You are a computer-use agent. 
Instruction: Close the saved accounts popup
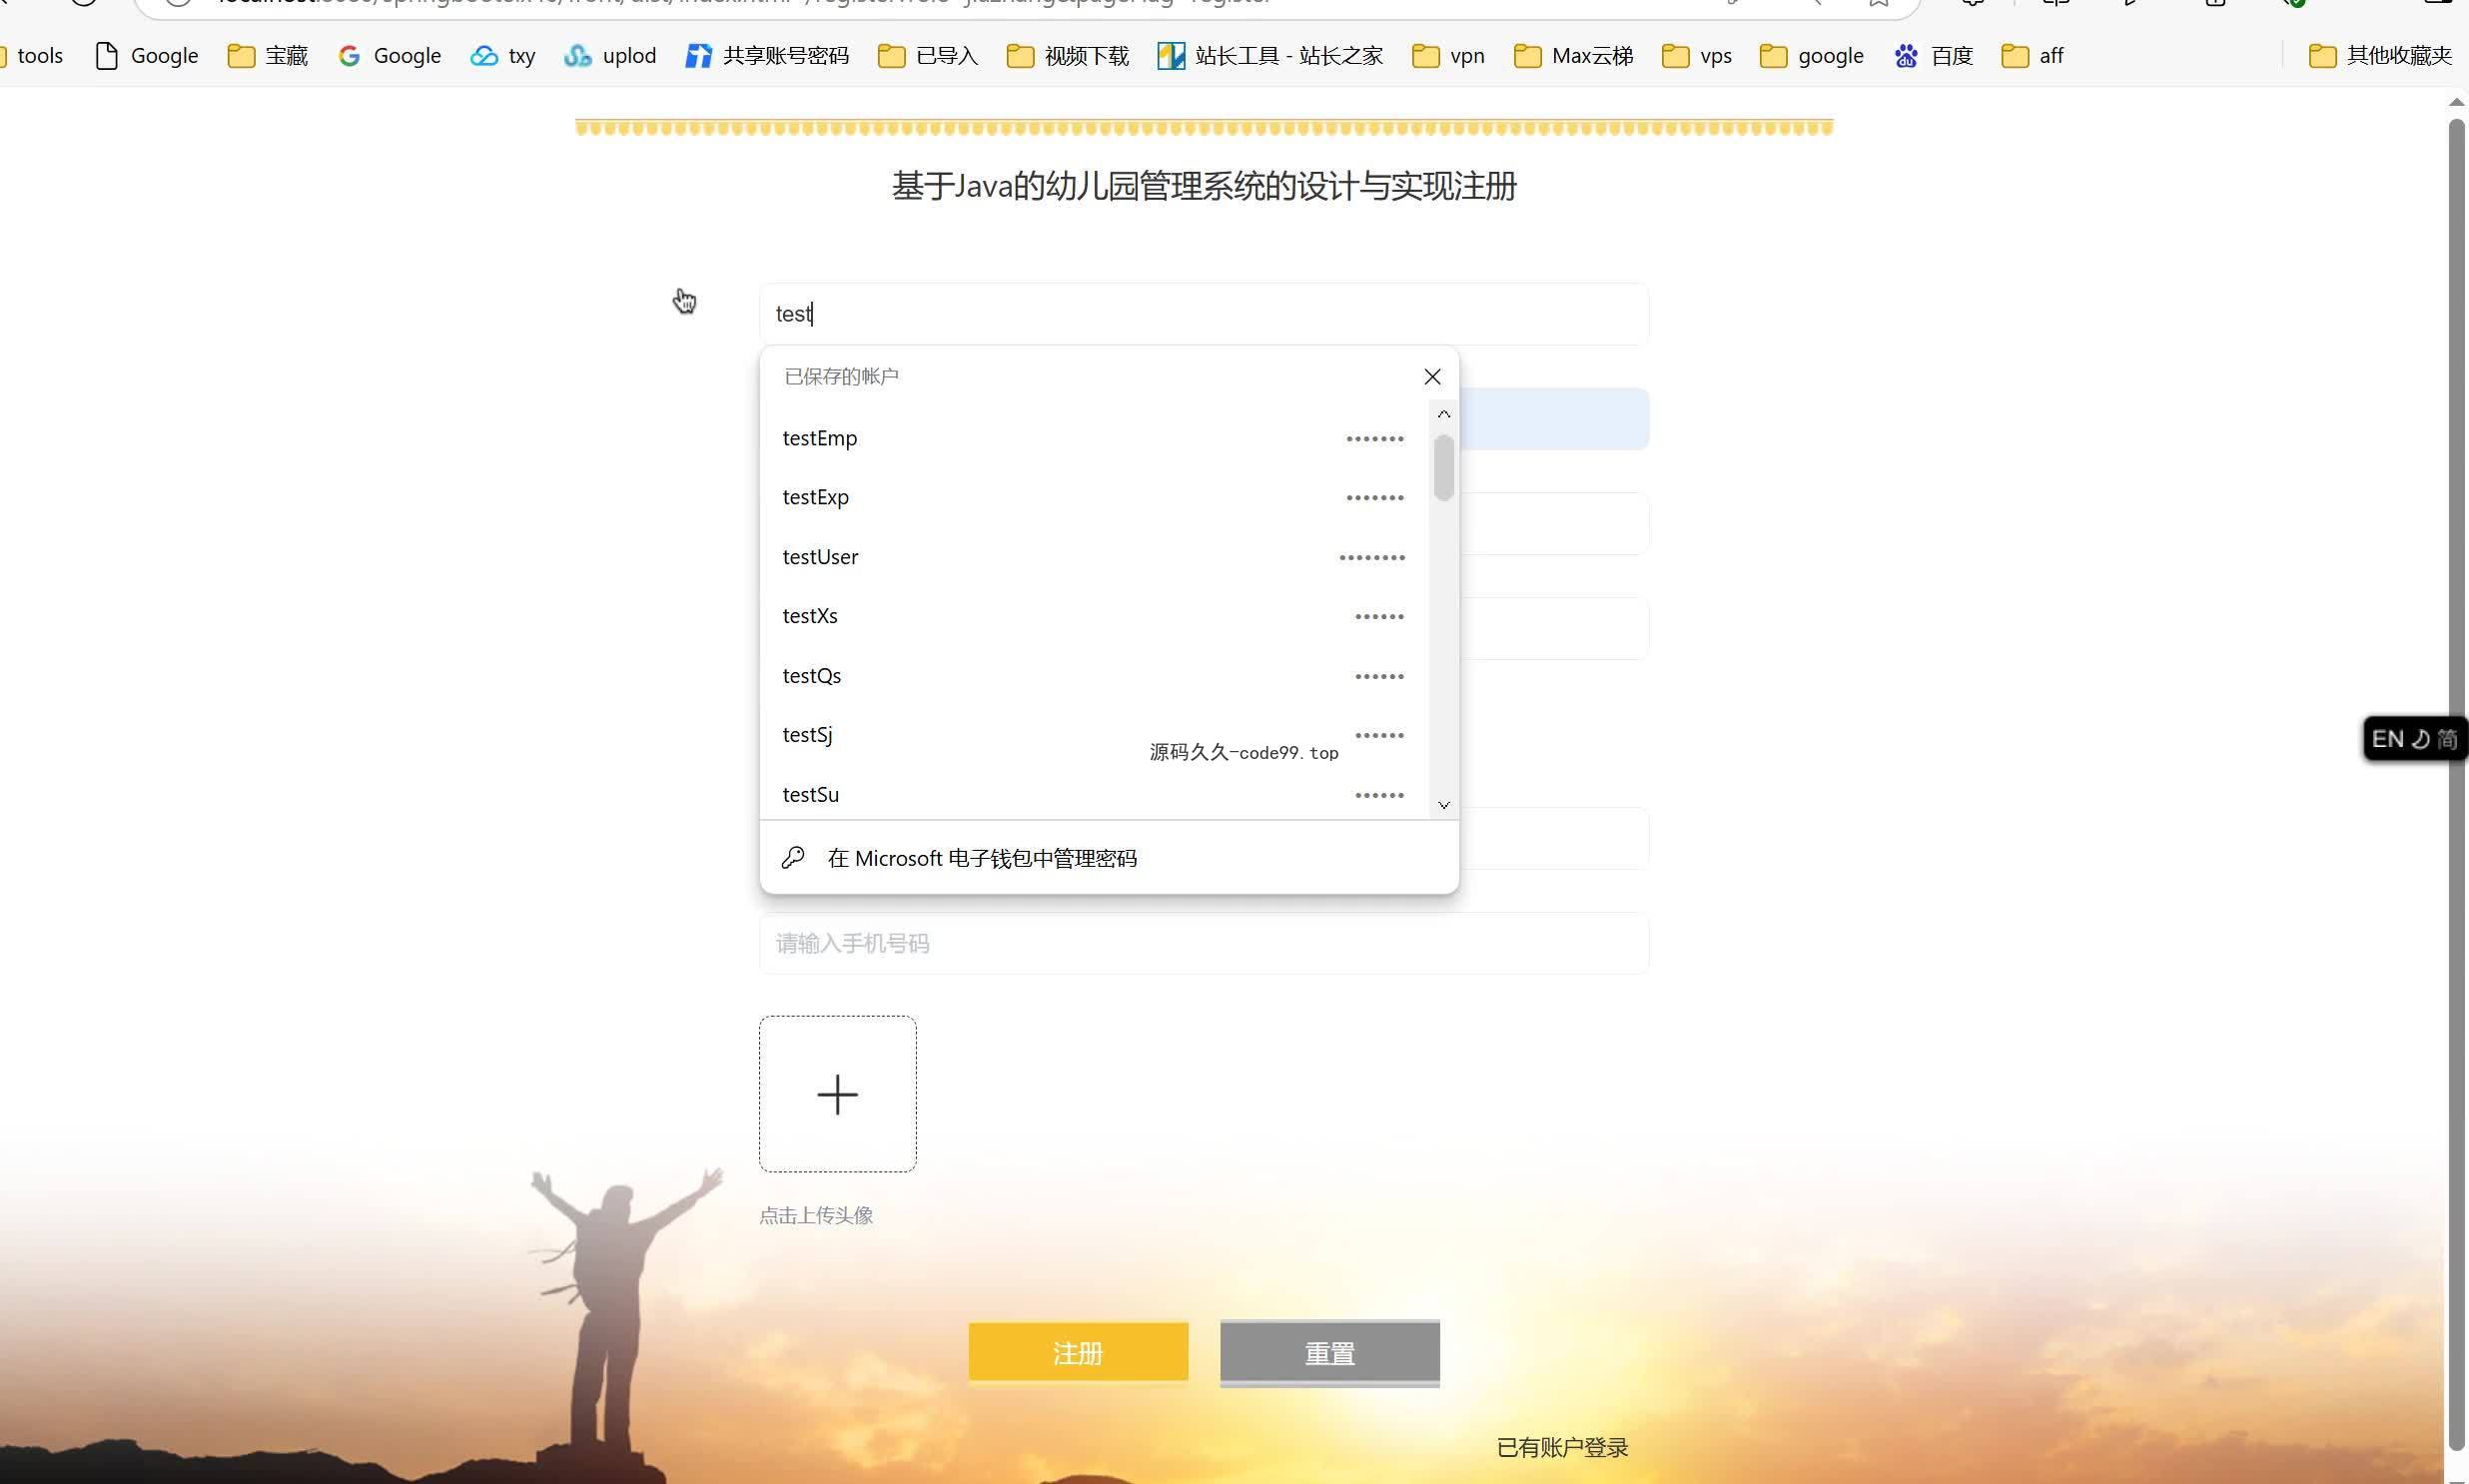tap(1432, 377)
